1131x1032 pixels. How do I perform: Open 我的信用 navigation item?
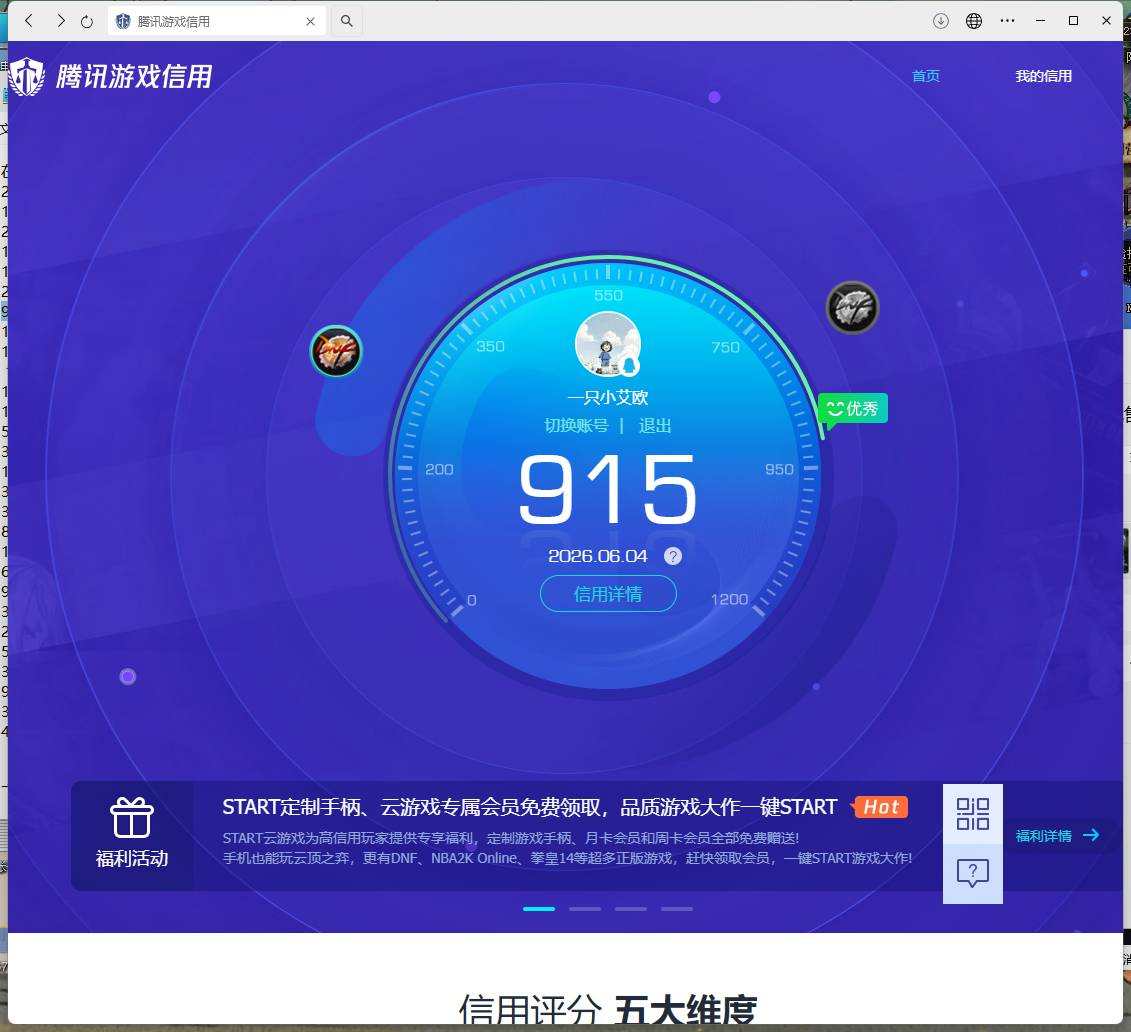[1043, 76]
